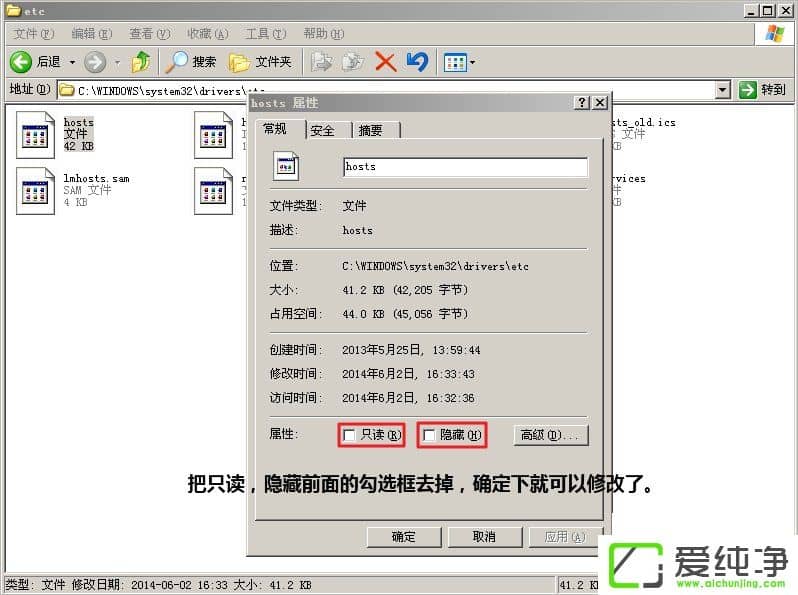Open 搜索 search in toolbar

tap(191, 62)
